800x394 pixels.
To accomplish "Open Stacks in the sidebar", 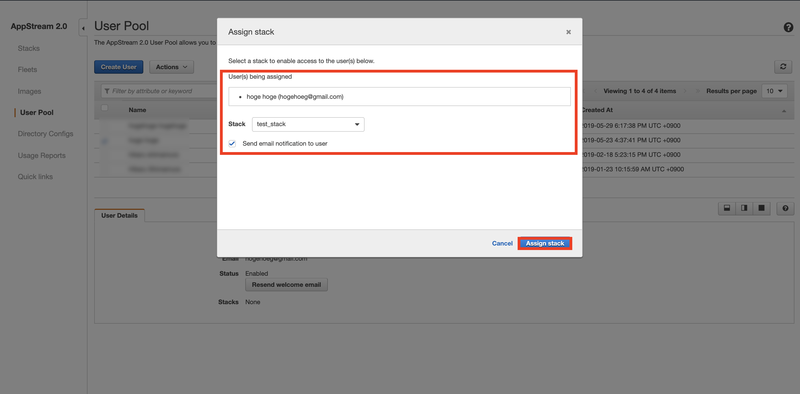I will click(29, 48).
